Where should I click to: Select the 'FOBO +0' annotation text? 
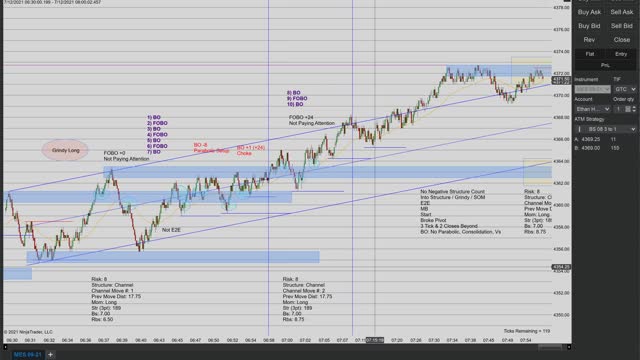[114, 153]
